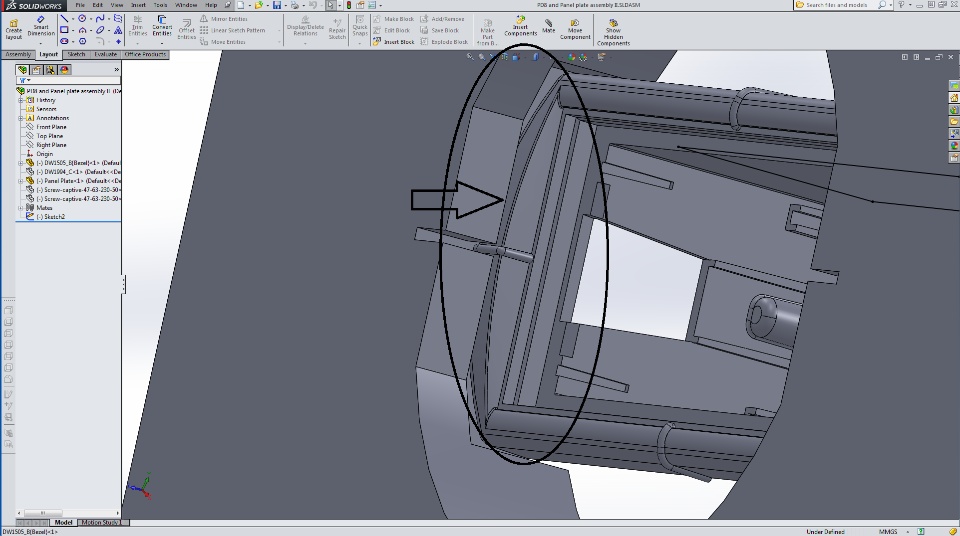Switch to the Evaluate tab
This screenshot has width=960, height=536.
pos(105,55)
